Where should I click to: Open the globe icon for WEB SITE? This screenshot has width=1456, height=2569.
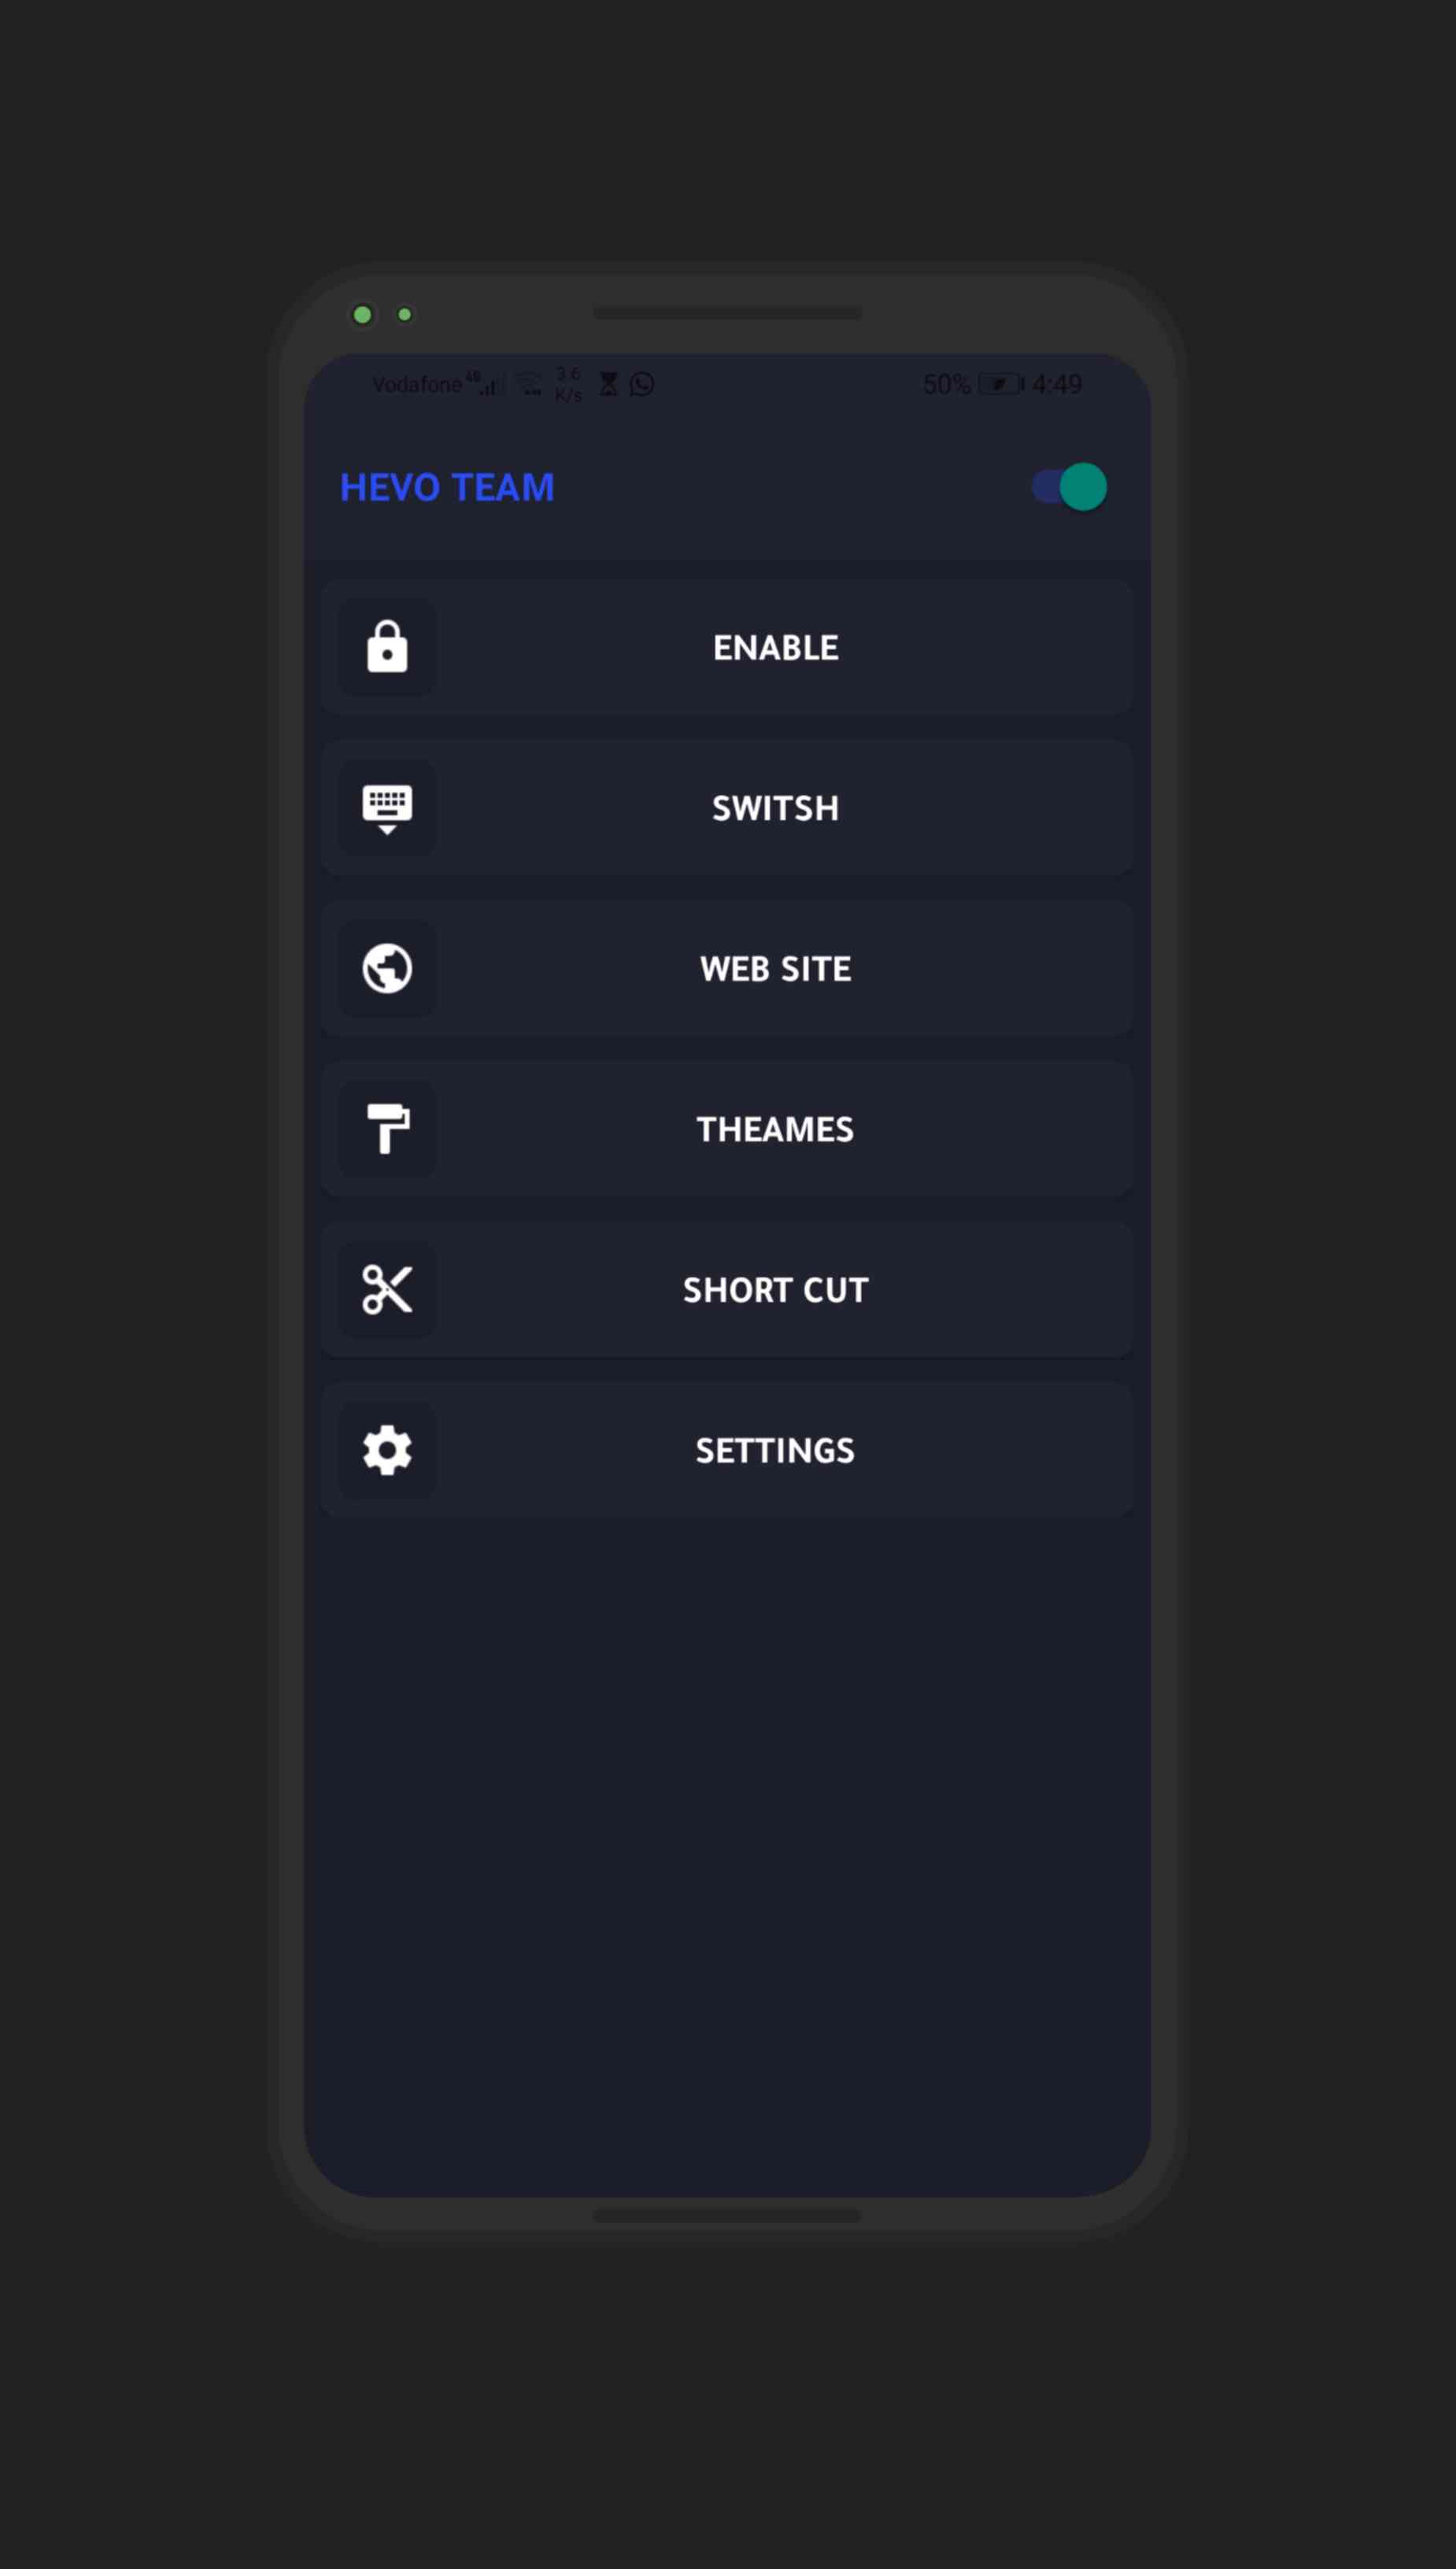pos(386,968)
